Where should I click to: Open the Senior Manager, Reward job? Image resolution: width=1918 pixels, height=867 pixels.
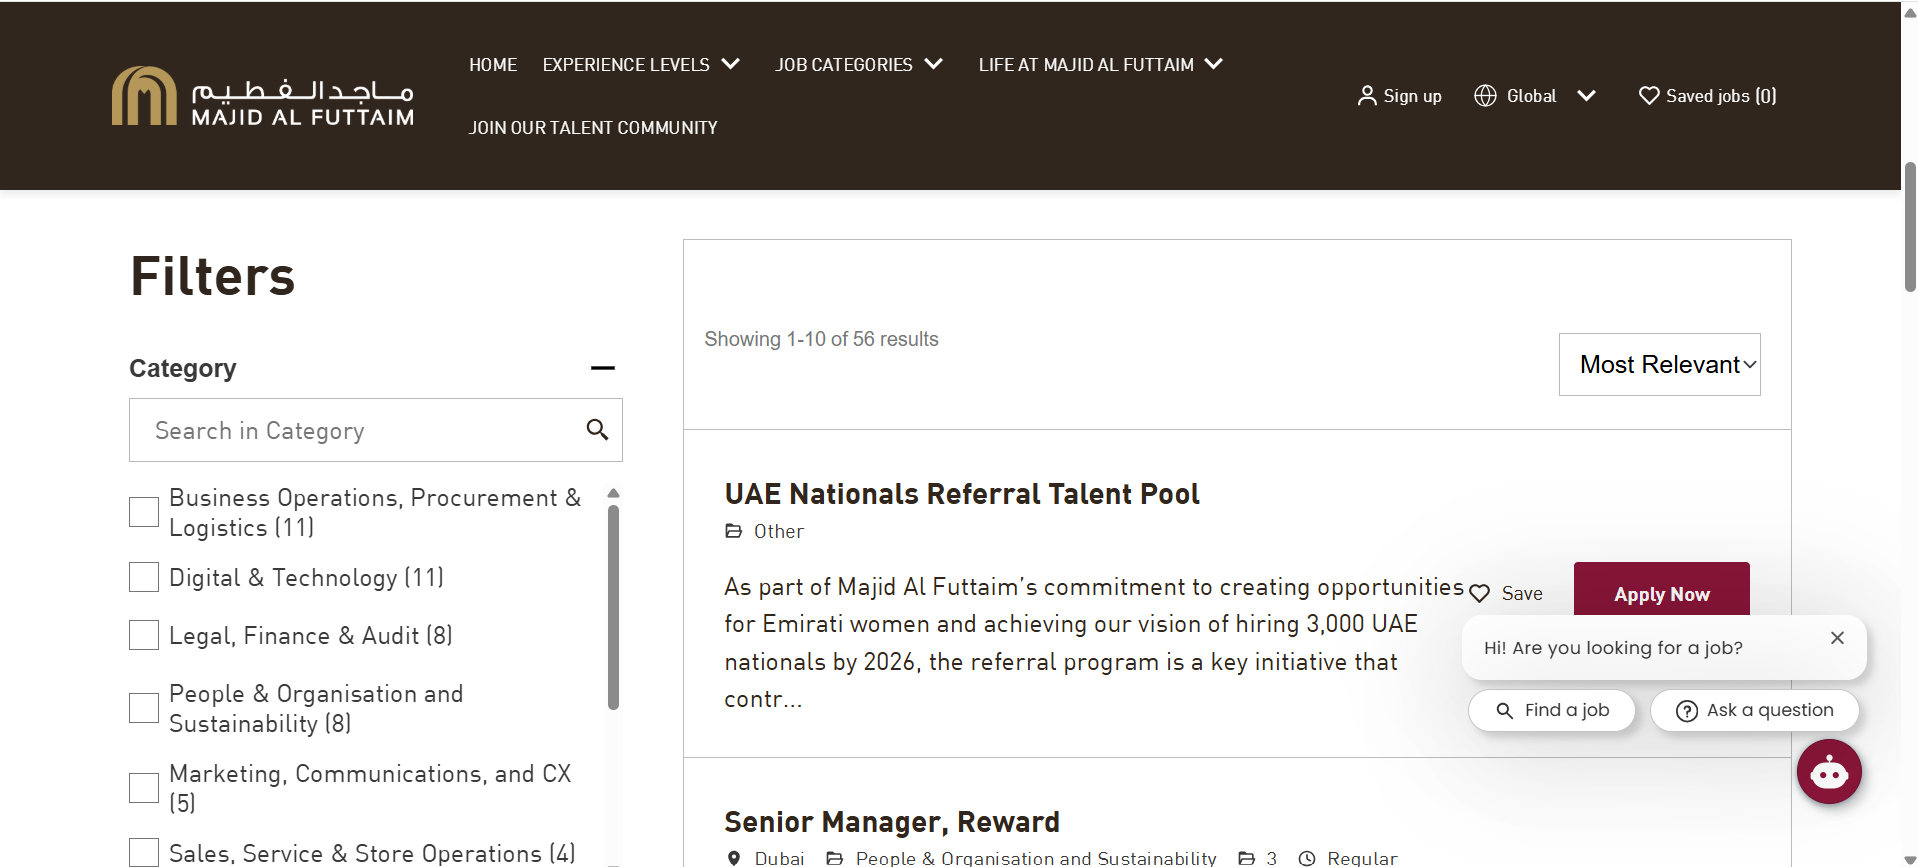coord(891,821)
